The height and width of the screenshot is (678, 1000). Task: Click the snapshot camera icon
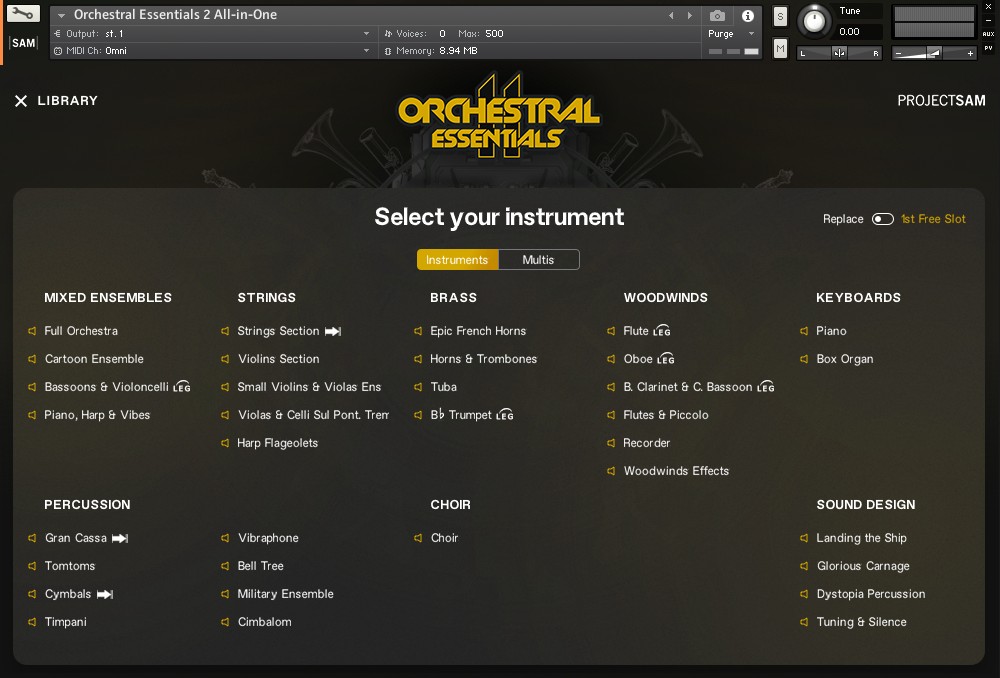coord(717,16)
